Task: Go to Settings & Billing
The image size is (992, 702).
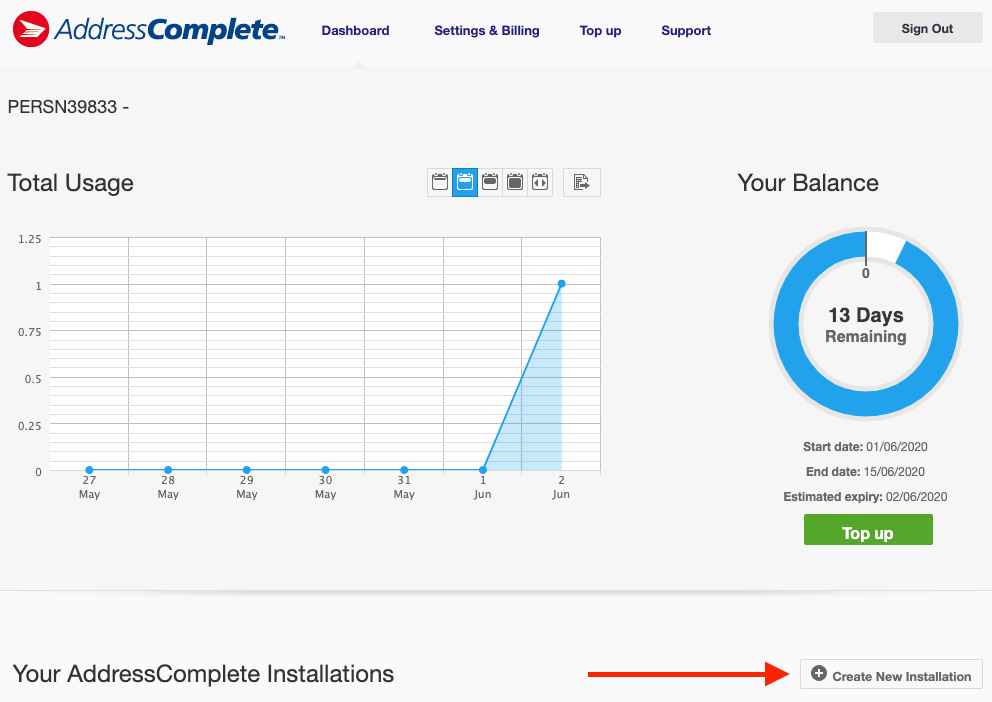Action: 486,31
